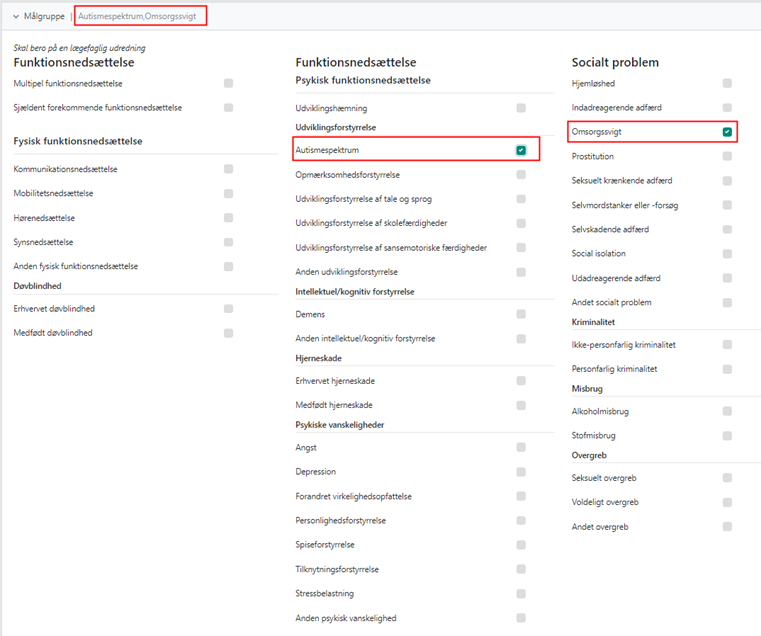Click the Autismespektrum,Omsorgssvigt summary text
Viewport: 761px width, 636px height.
140,16
